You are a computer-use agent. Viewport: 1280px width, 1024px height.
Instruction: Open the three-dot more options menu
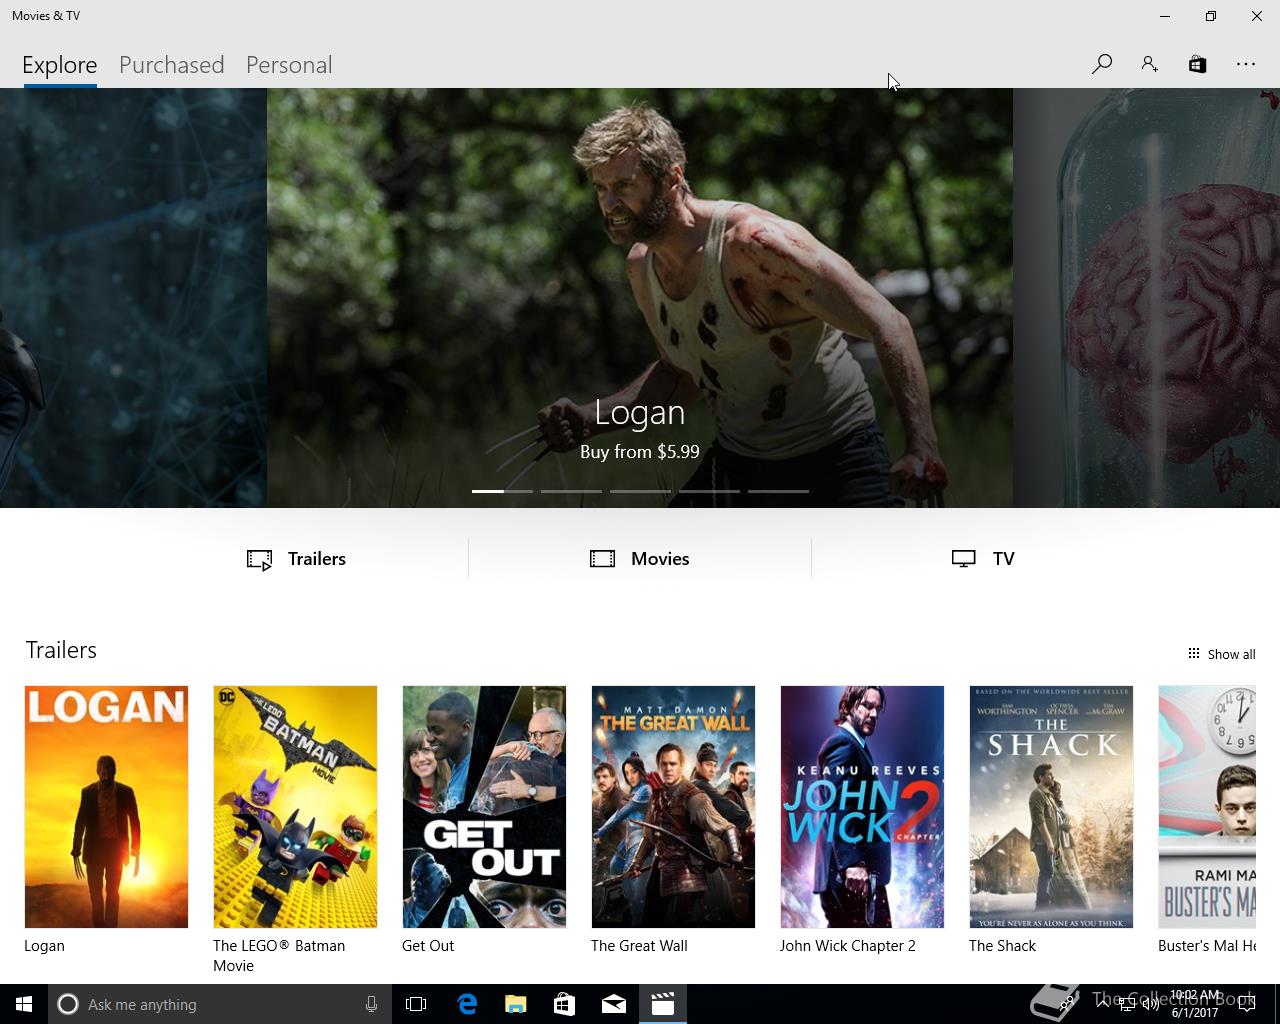(x=1245, y=64)
